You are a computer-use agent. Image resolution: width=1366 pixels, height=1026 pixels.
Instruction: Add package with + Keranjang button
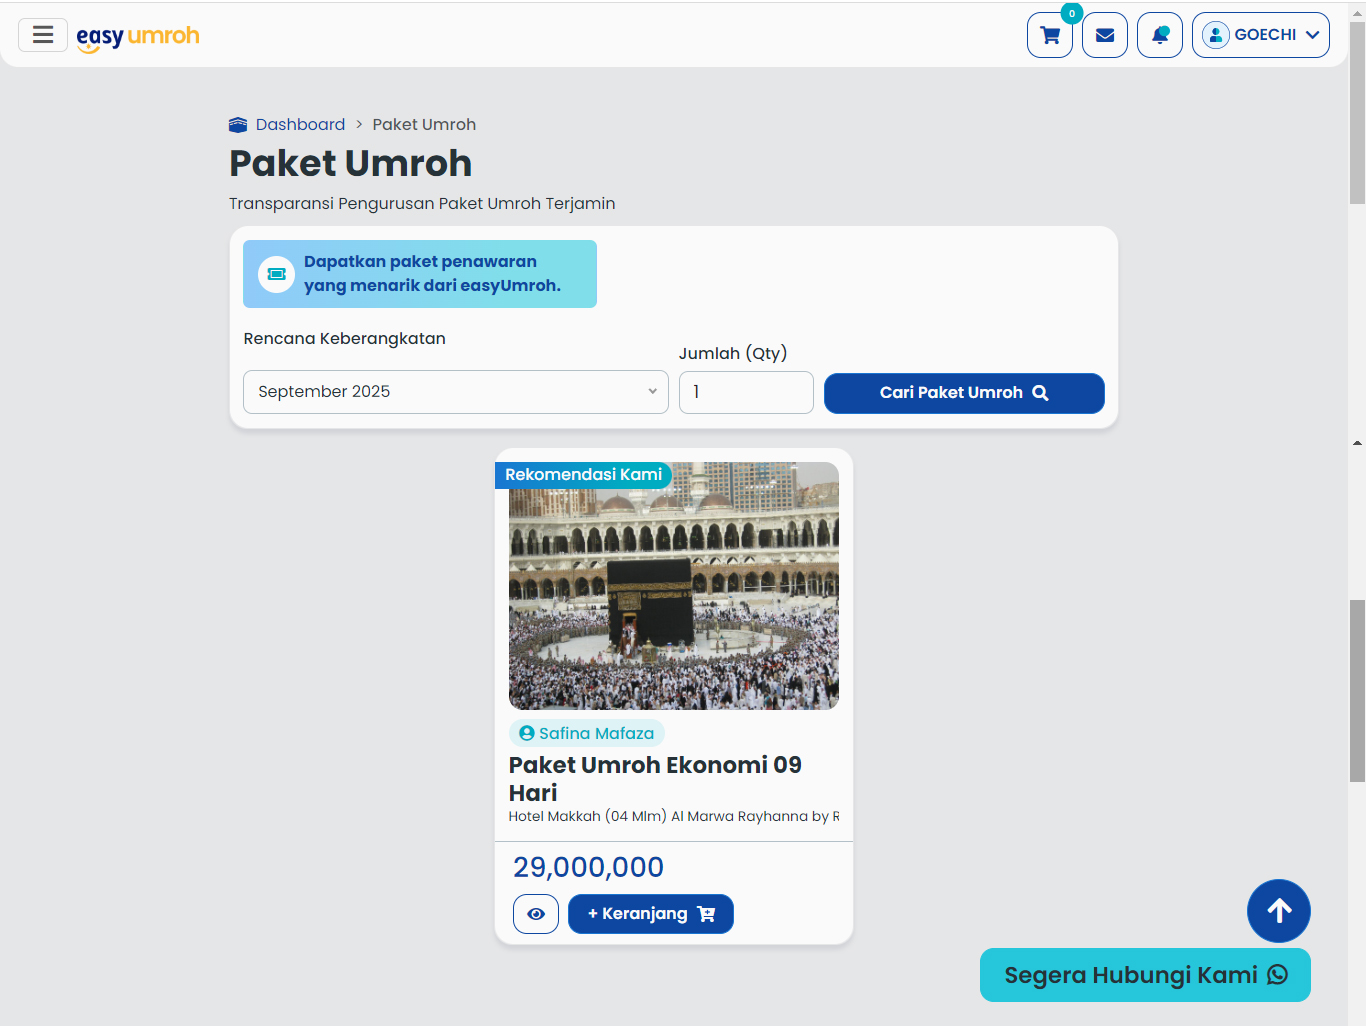651,914
